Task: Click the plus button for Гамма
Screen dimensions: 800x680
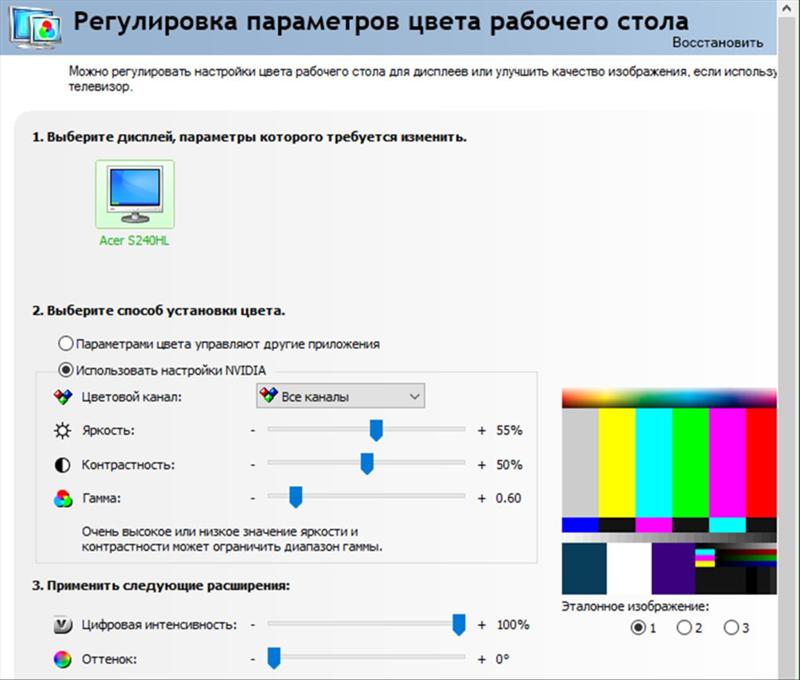Action: click(482, 498)
